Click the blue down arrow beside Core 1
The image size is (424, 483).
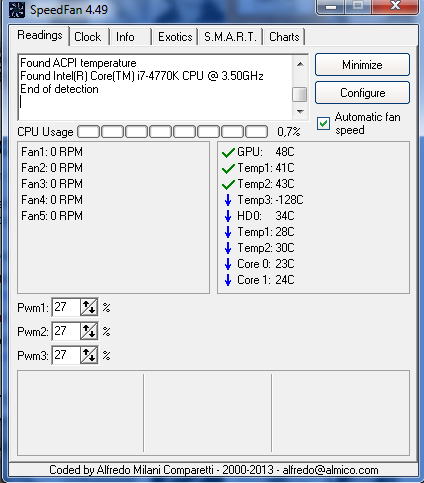[x=228, y=280]
